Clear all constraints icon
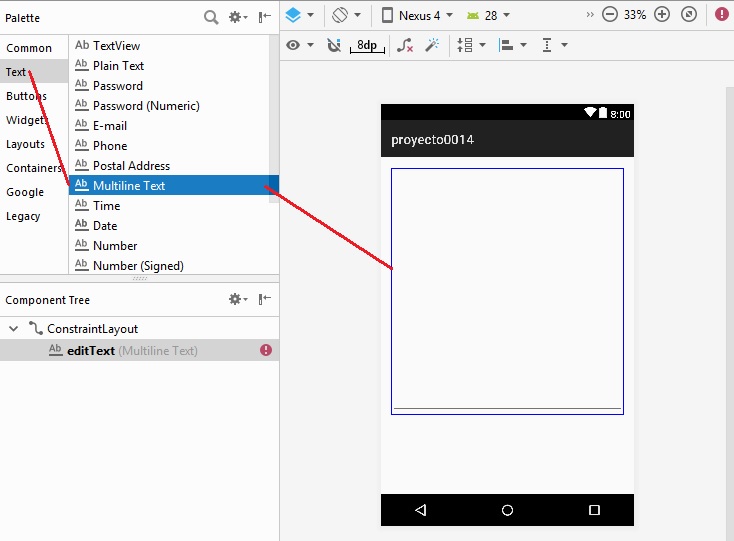The width and height of the screenshot is (734, 541). pos(404,45)
